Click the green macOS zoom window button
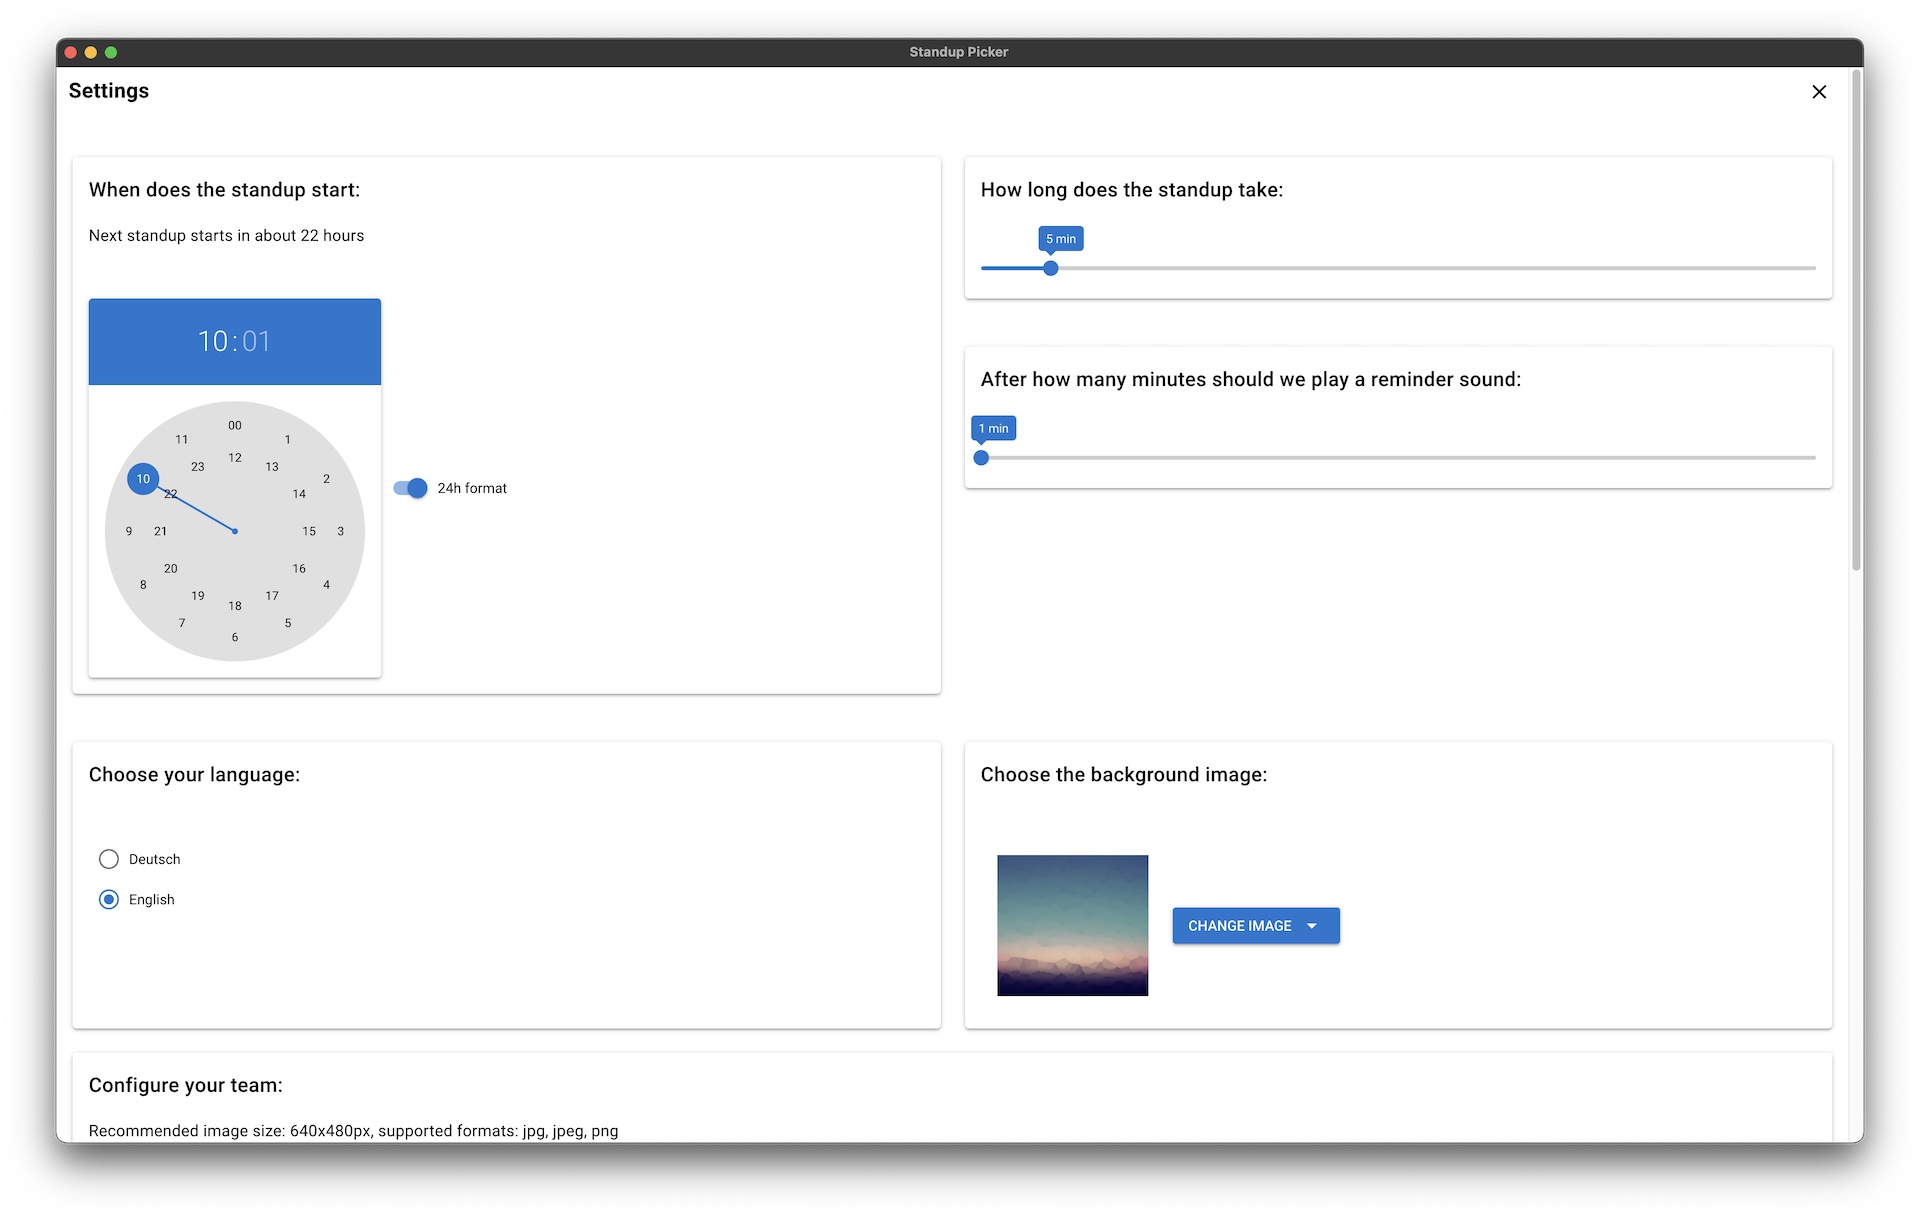The width and height of the screenshot is (1920, 1217). pos(111,52)
